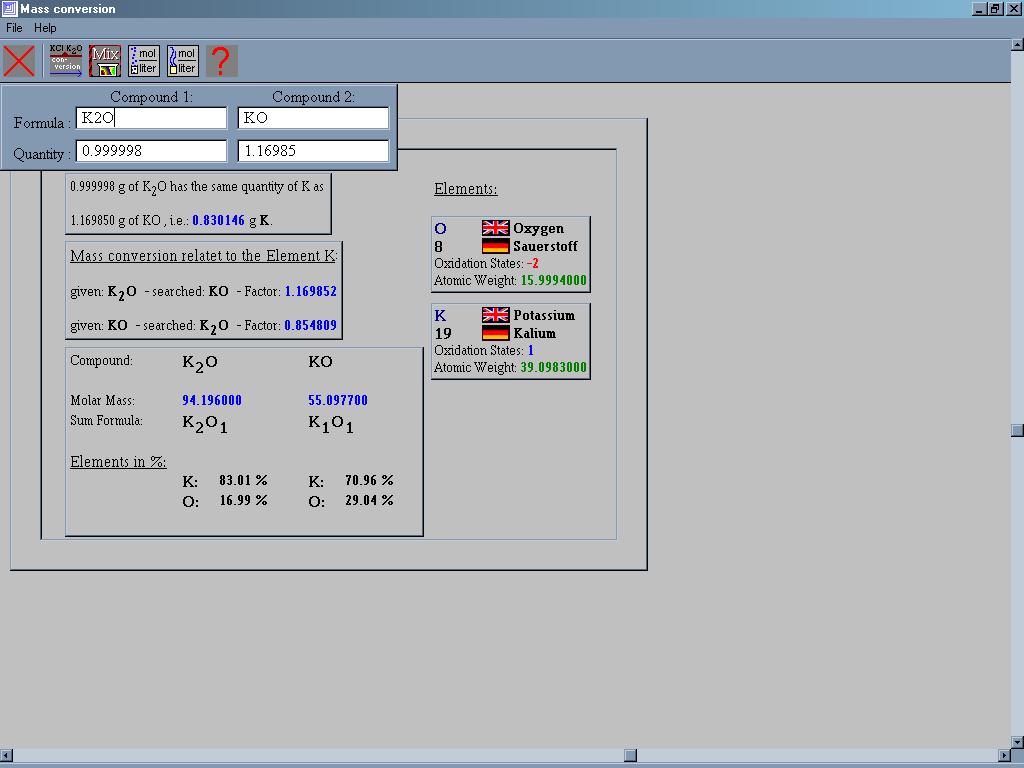1024x768 pixels.
Task: Click the British flag beside Oxygen
Action: (x=495, y=228)
